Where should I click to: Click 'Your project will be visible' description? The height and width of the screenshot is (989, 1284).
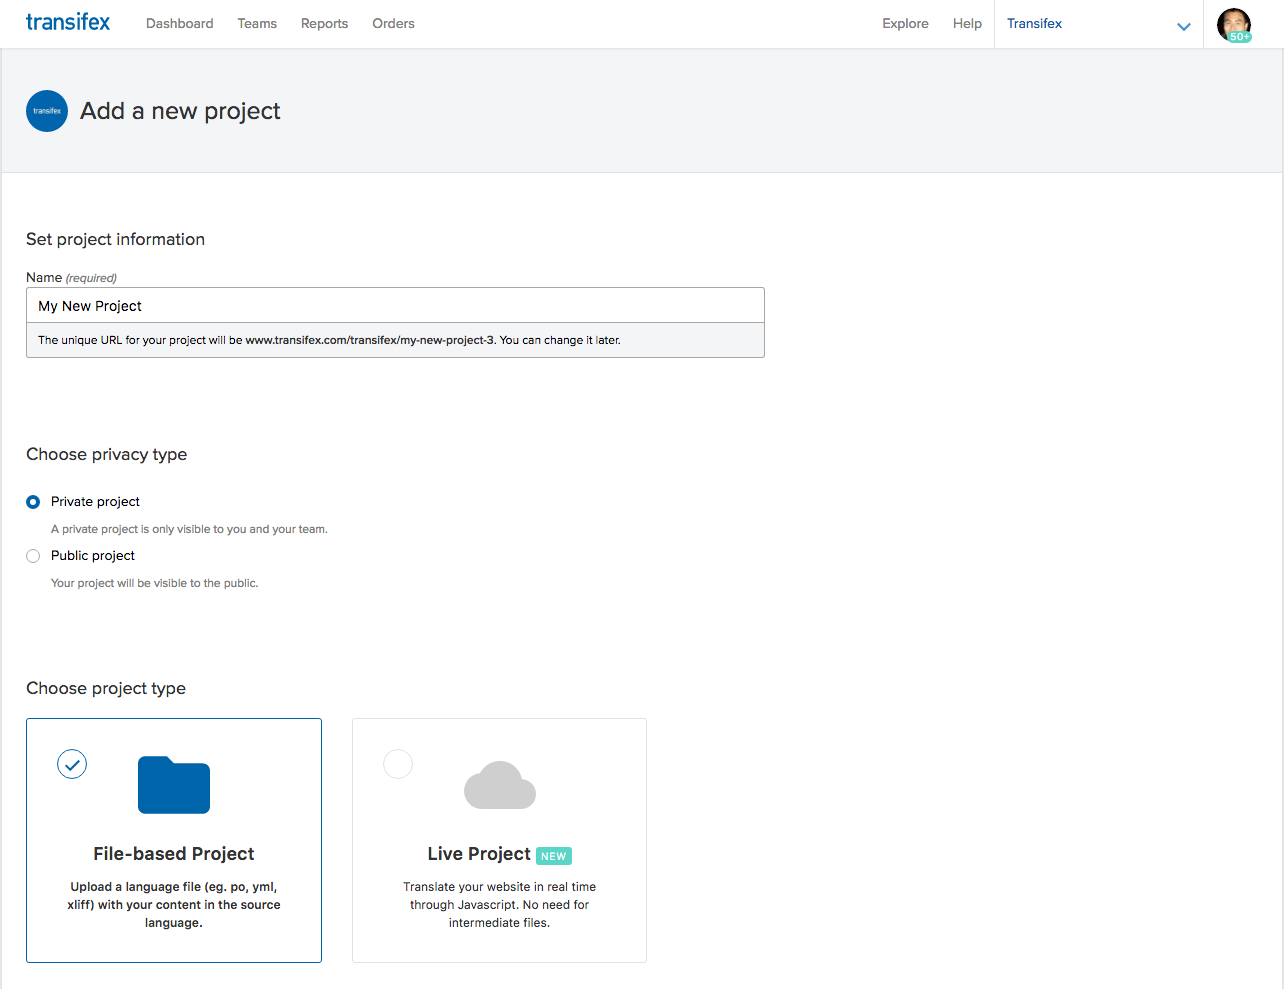pyautogui.click(x=155, y=583)
